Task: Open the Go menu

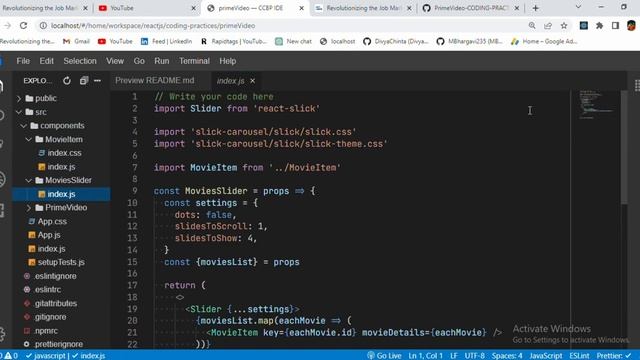Action: pyautogui.click(x=139, y=61)
